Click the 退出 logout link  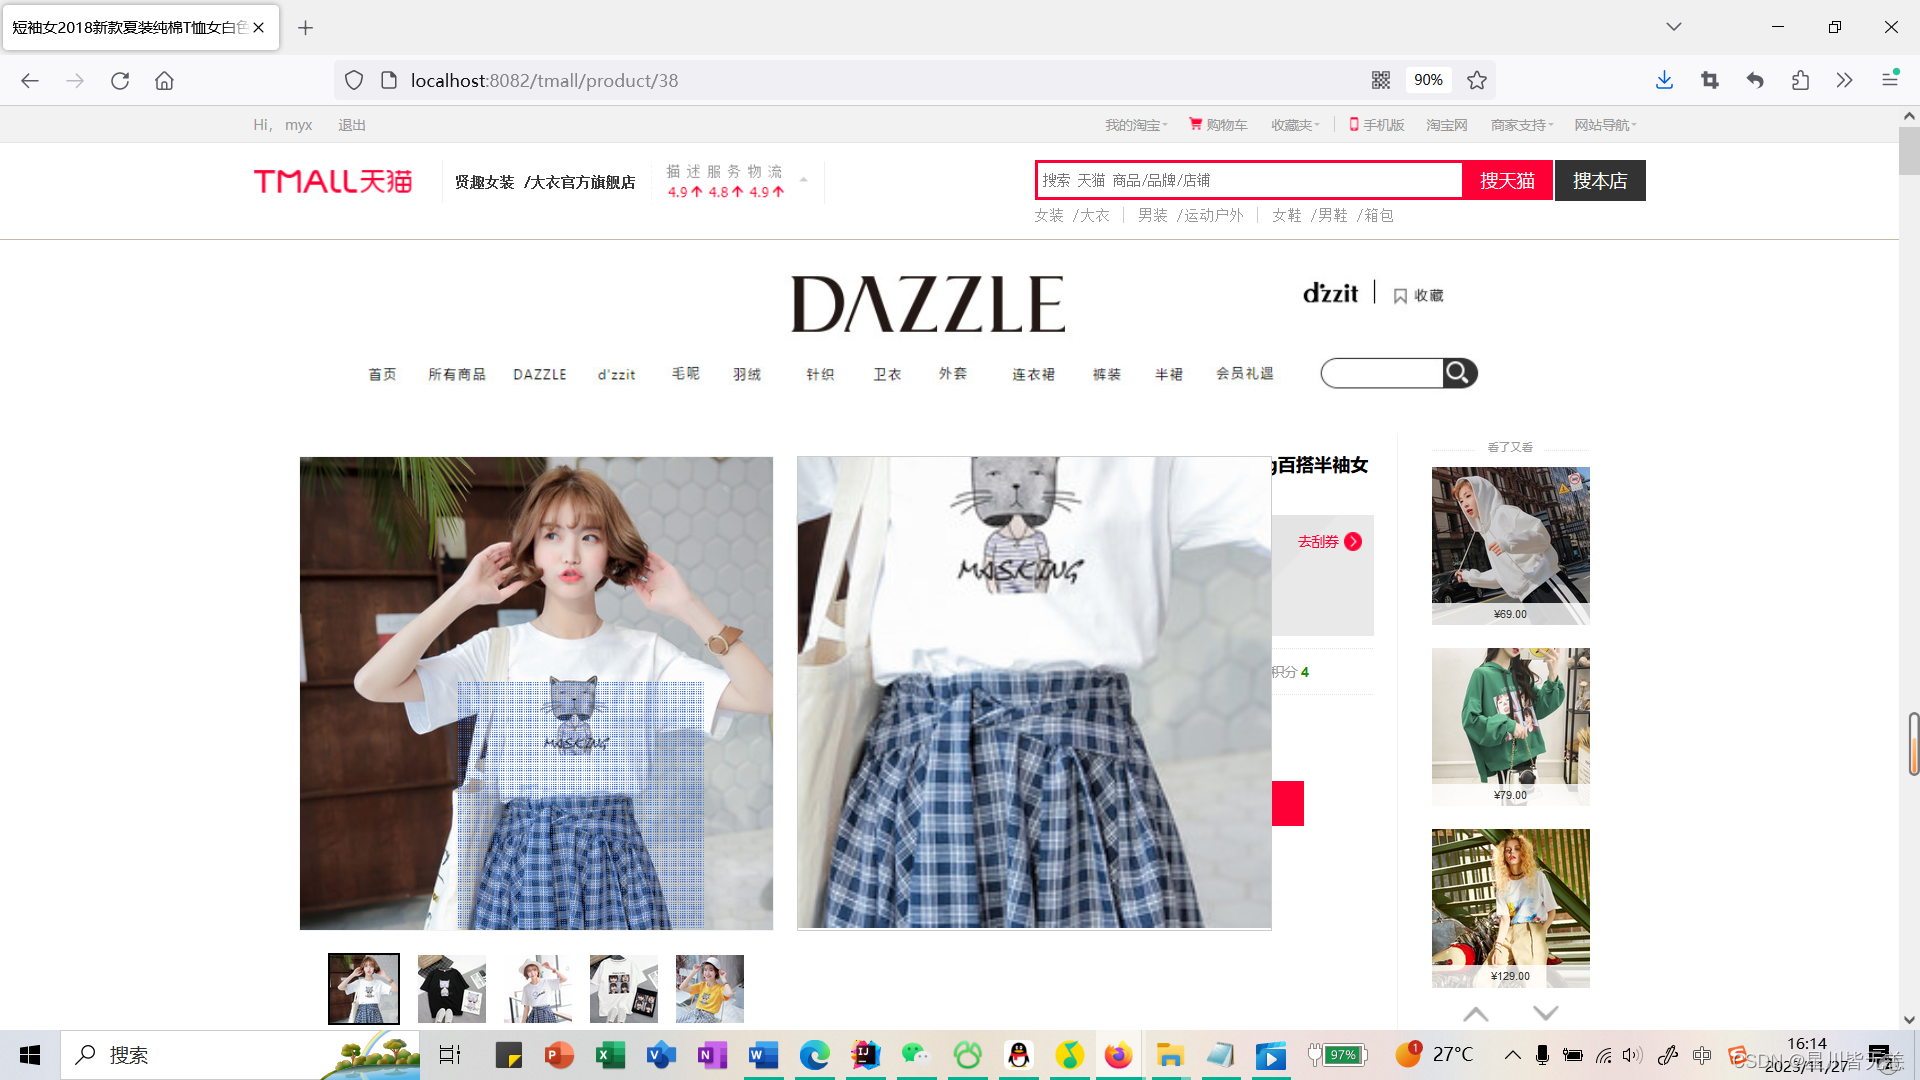(x=352, y=125)
